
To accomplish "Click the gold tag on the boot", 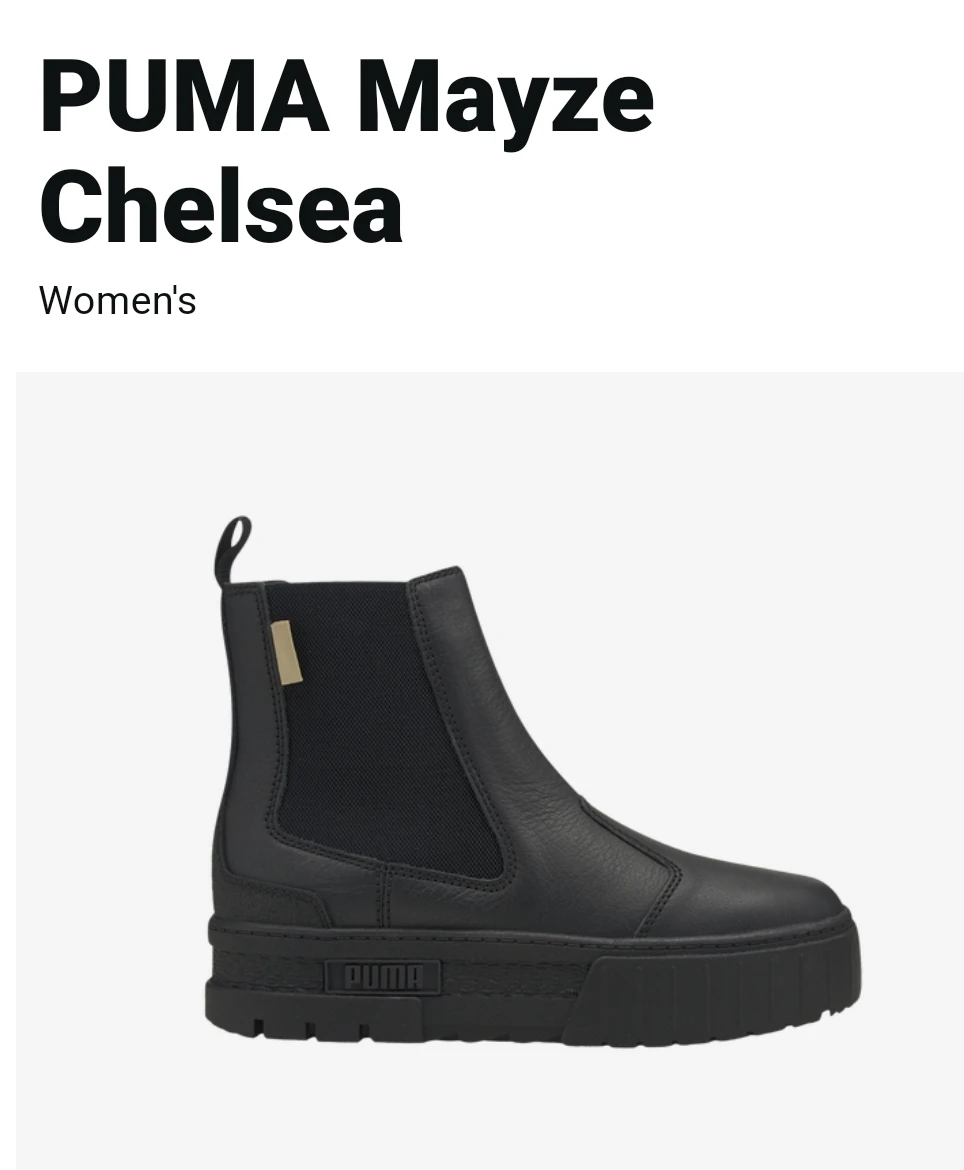I will 285,651.
